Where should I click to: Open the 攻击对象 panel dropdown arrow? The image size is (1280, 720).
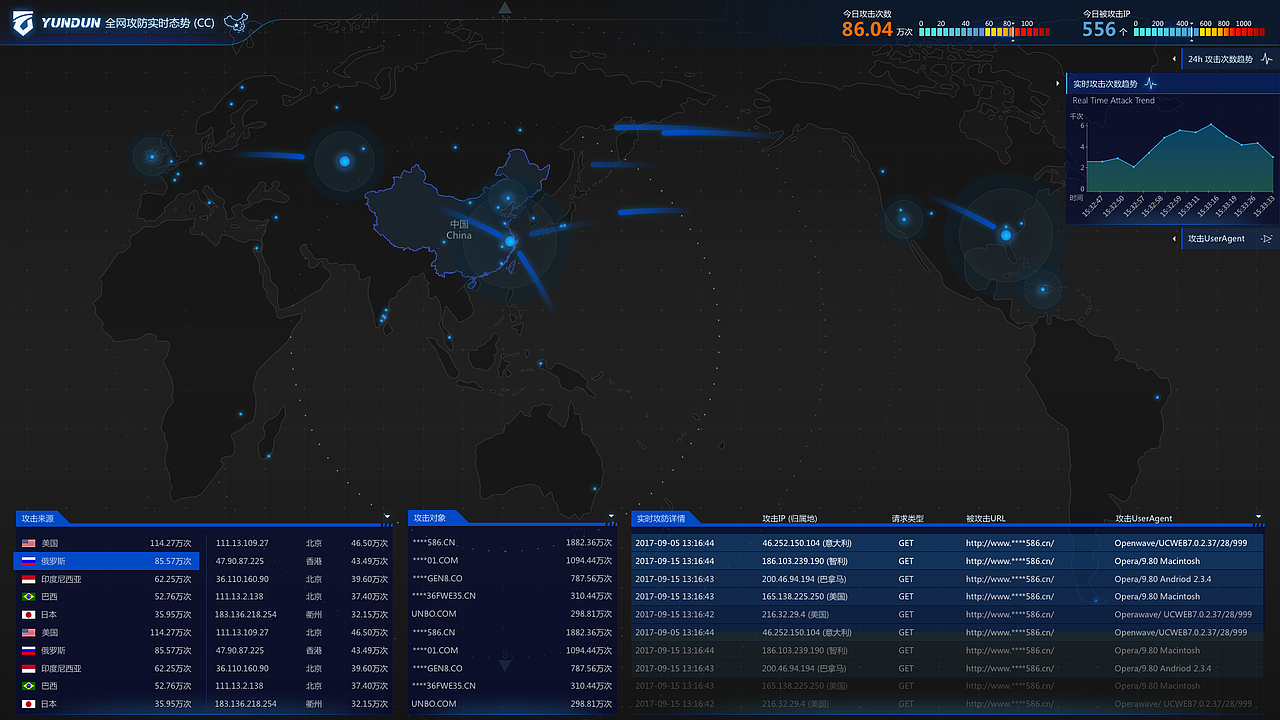(x=611, y=518)
